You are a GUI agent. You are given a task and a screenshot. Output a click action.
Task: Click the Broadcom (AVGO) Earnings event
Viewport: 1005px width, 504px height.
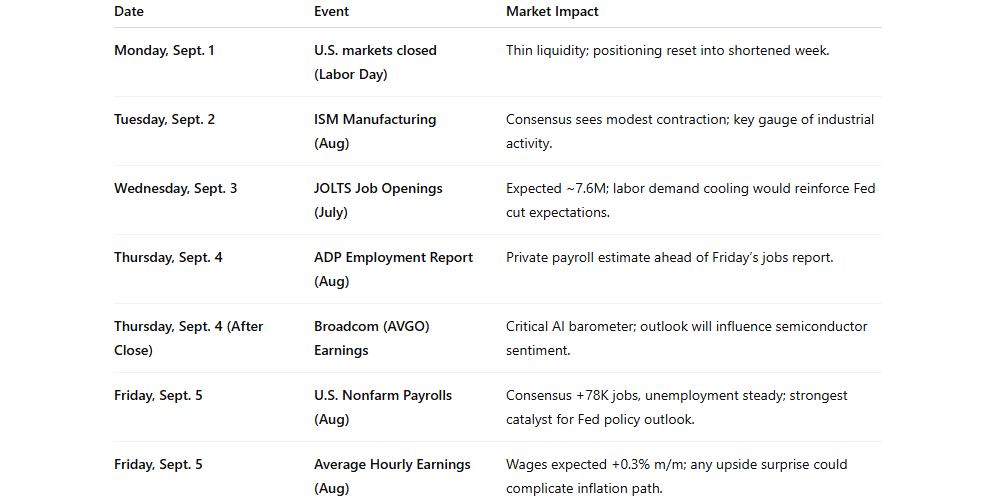pyautogui.click(x=372, y=338)
